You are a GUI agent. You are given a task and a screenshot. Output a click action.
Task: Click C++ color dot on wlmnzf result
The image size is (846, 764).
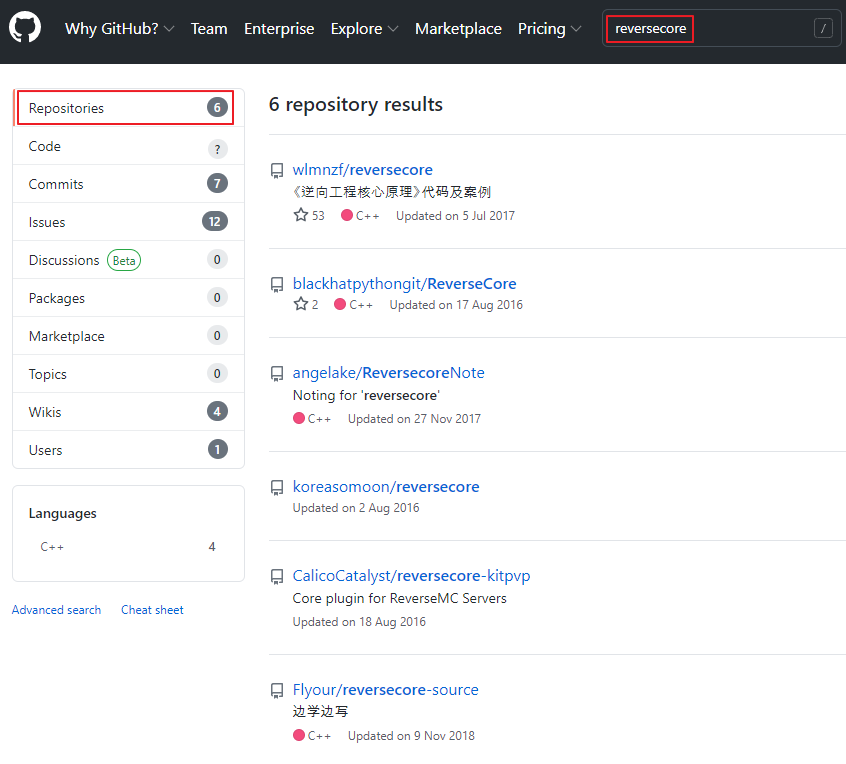pyautogui.click(x=346, y=215)
